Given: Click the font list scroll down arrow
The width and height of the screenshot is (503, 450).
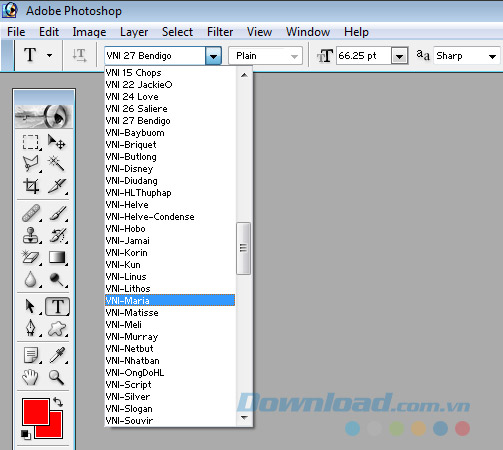Looking at the screenshot, I should coord(244,418).
